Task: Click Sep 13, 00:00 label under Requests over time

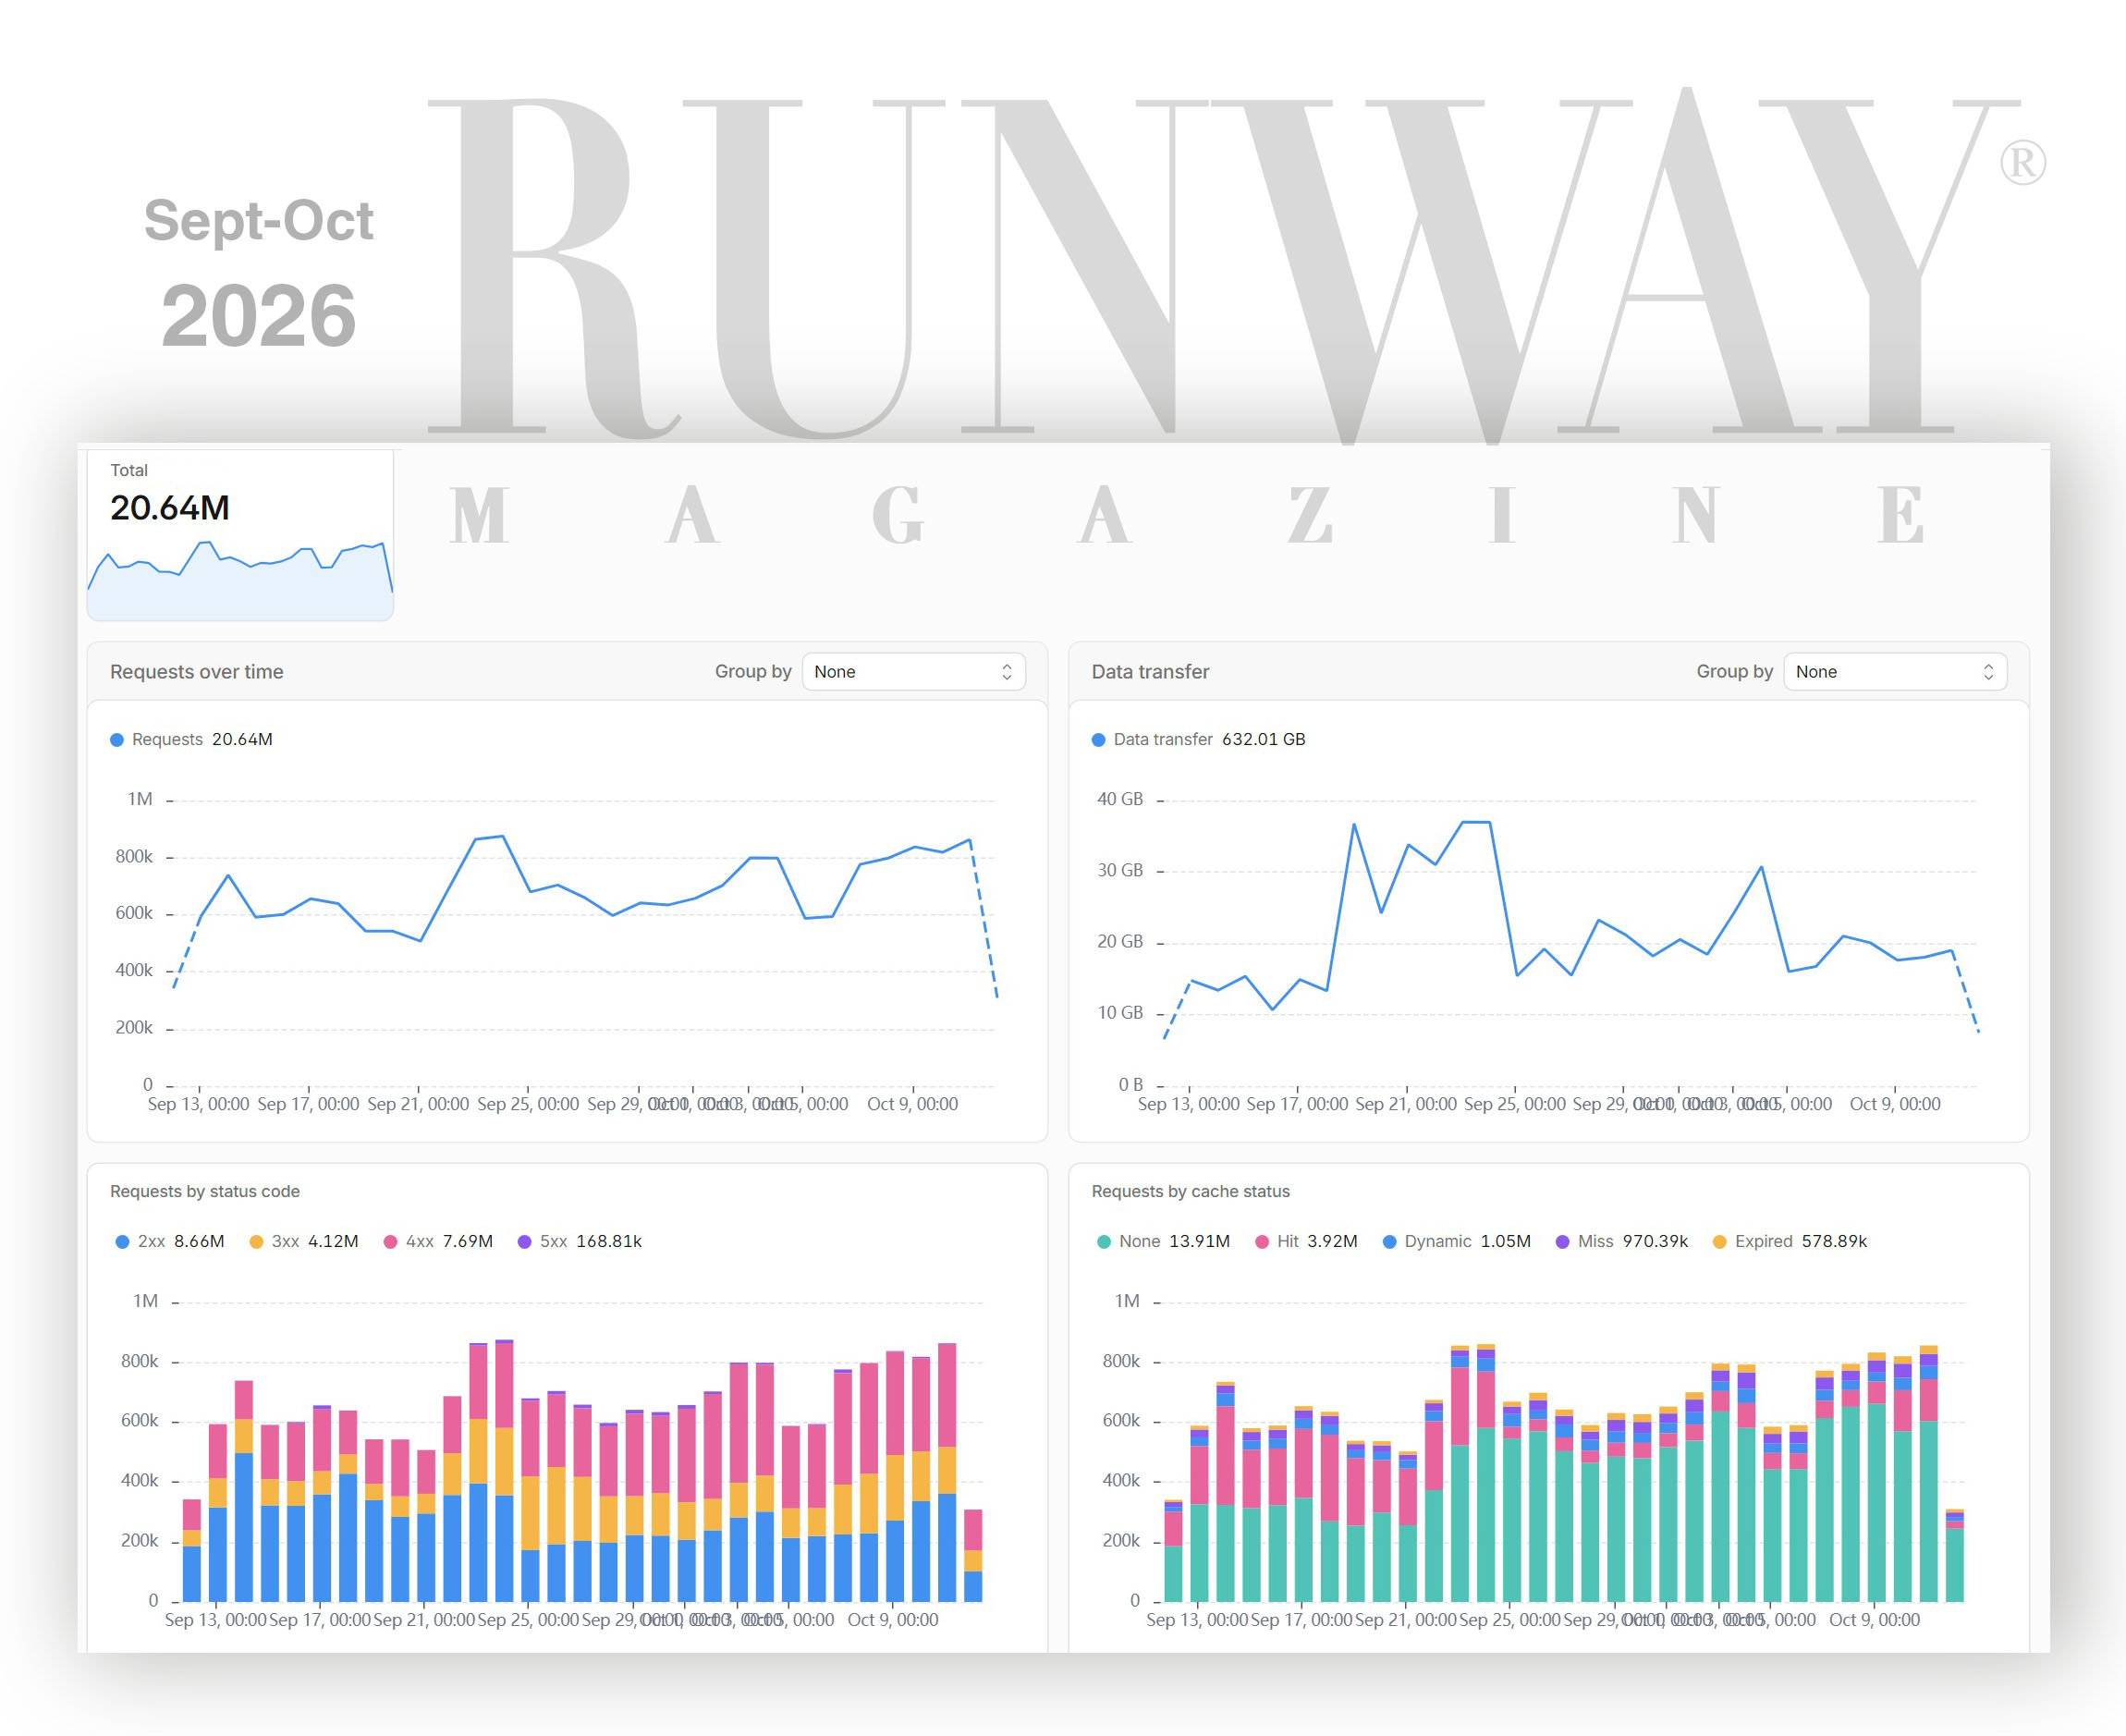Action: tap(198, 1104)
